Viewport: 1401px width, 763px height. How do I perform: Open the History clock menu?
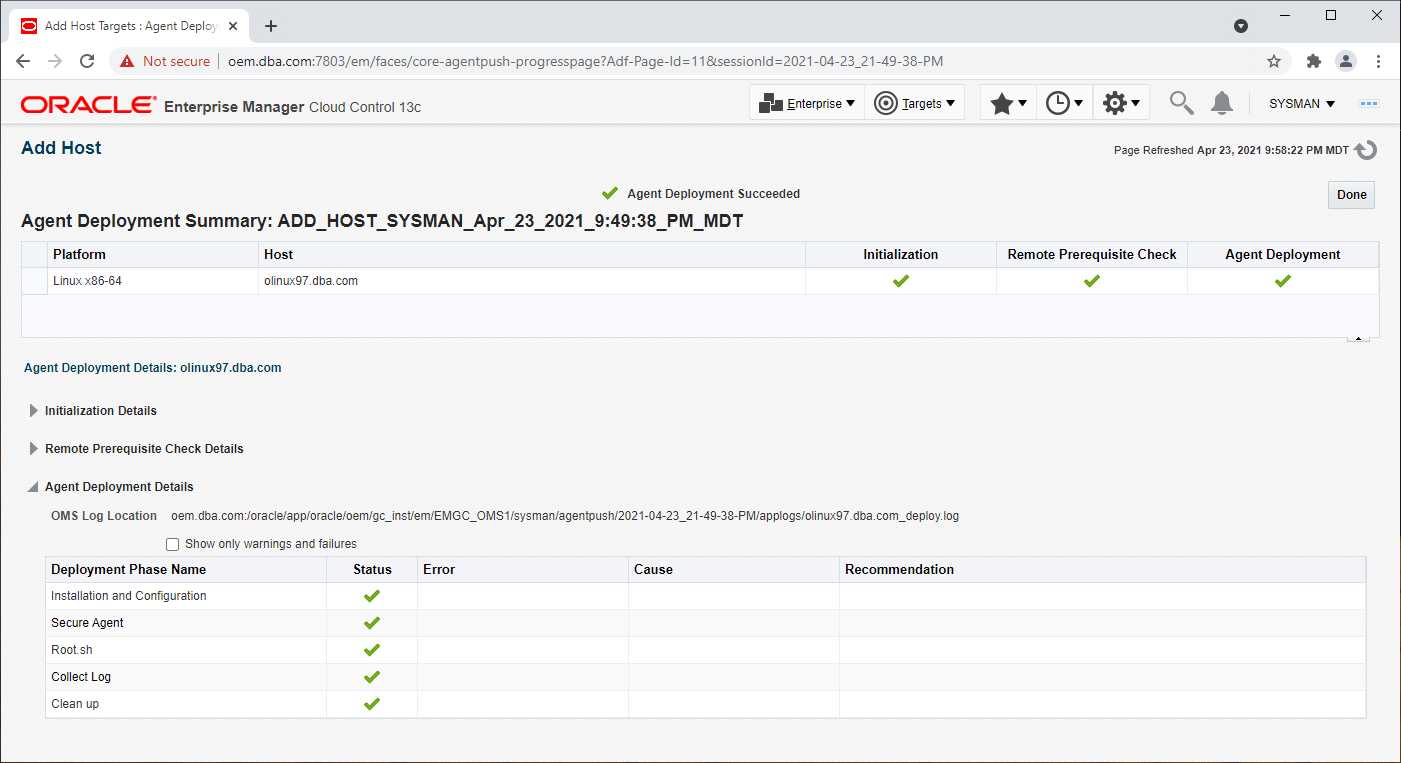pyautogui.click(x=1064, y=103)
